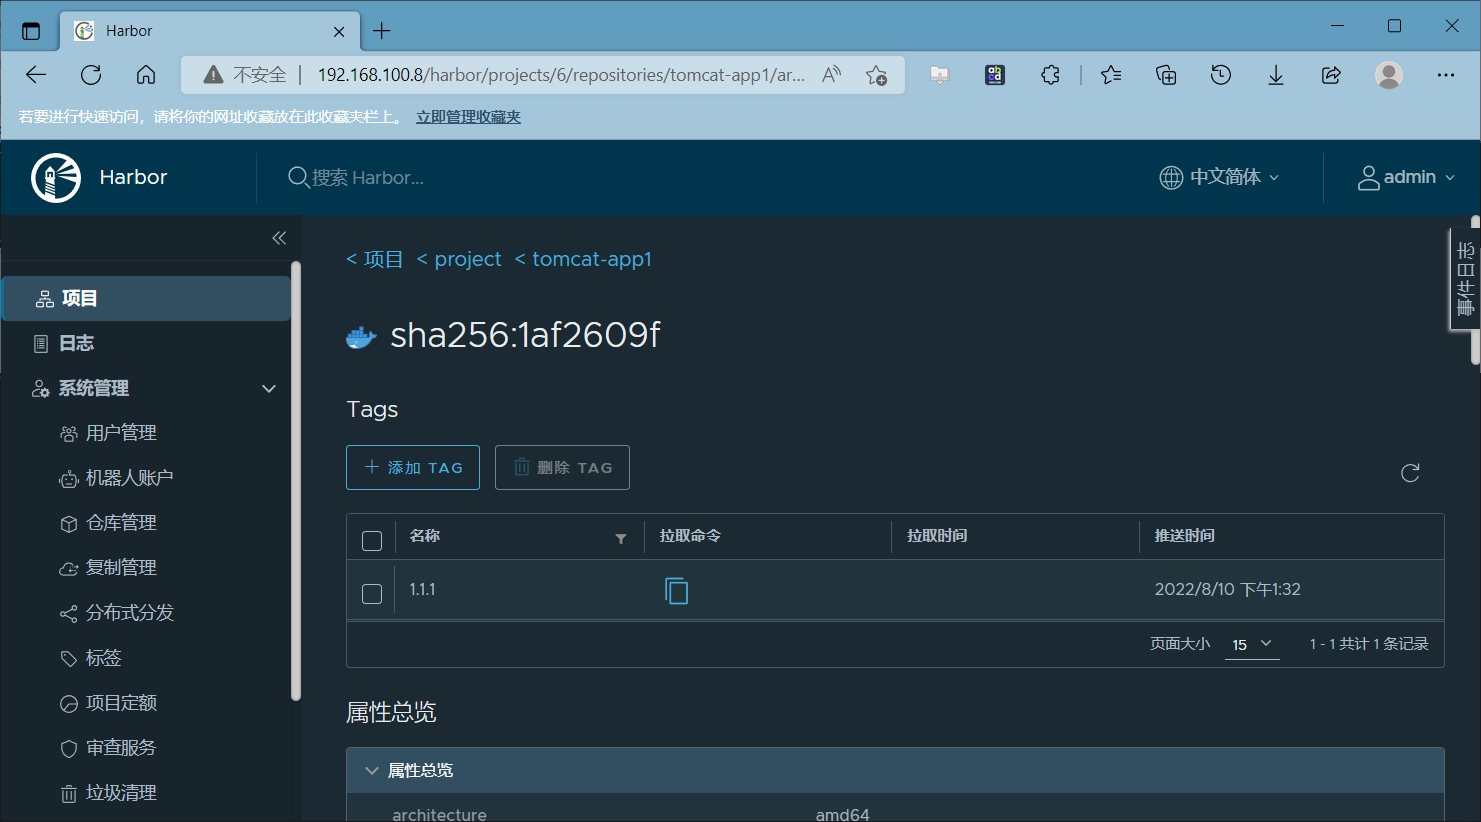Click into the 搜索 Harbor search field
Viewport: 1481px width, 822px height.
tap(368, 178)
